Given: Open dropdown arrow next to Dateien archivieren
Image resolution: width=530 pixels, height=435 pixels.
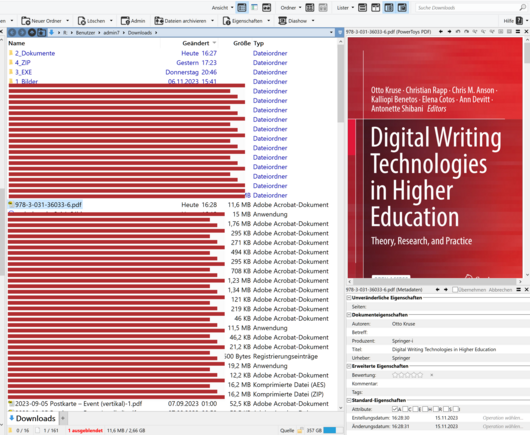Looking at the screenshot, I should coord(213,21).
